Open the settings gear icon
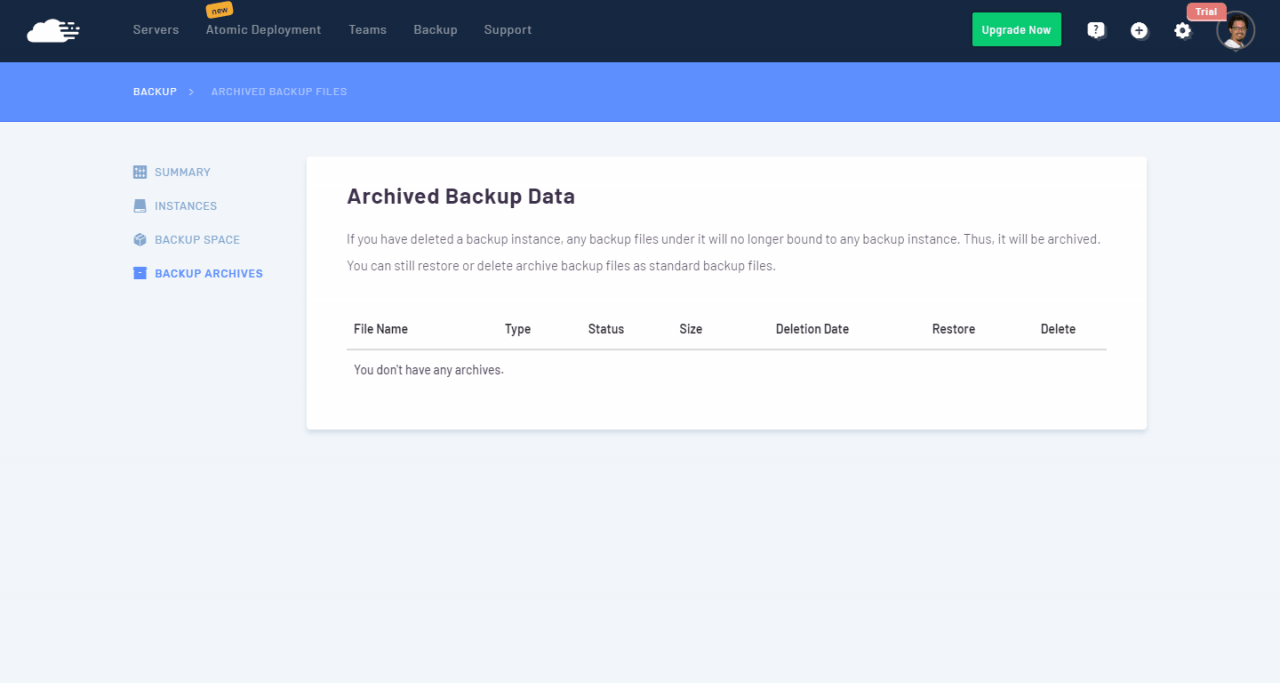1280x683 pixels. pos(1183,31)
